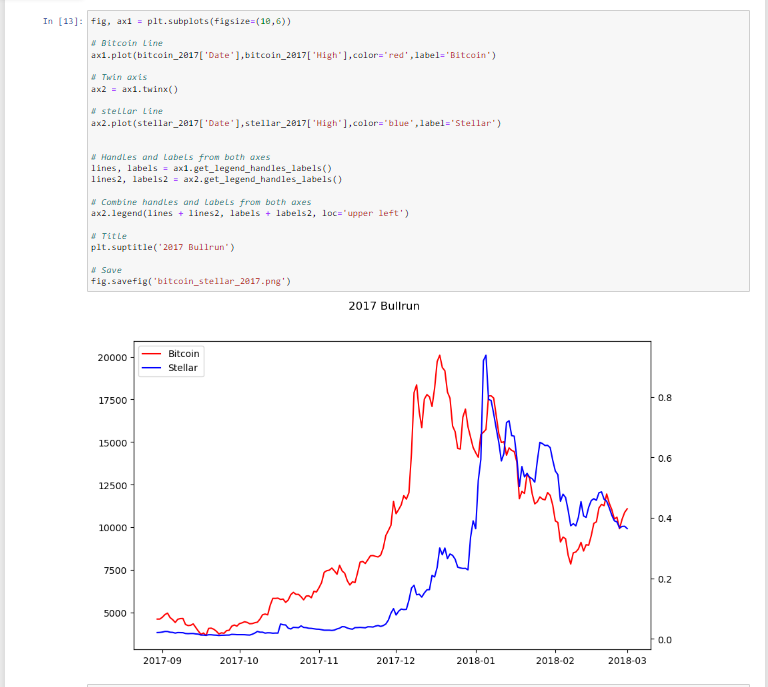The image size is (768, 687).
Task: Click the 0.2 right axis label
Action: click(665, 579)
